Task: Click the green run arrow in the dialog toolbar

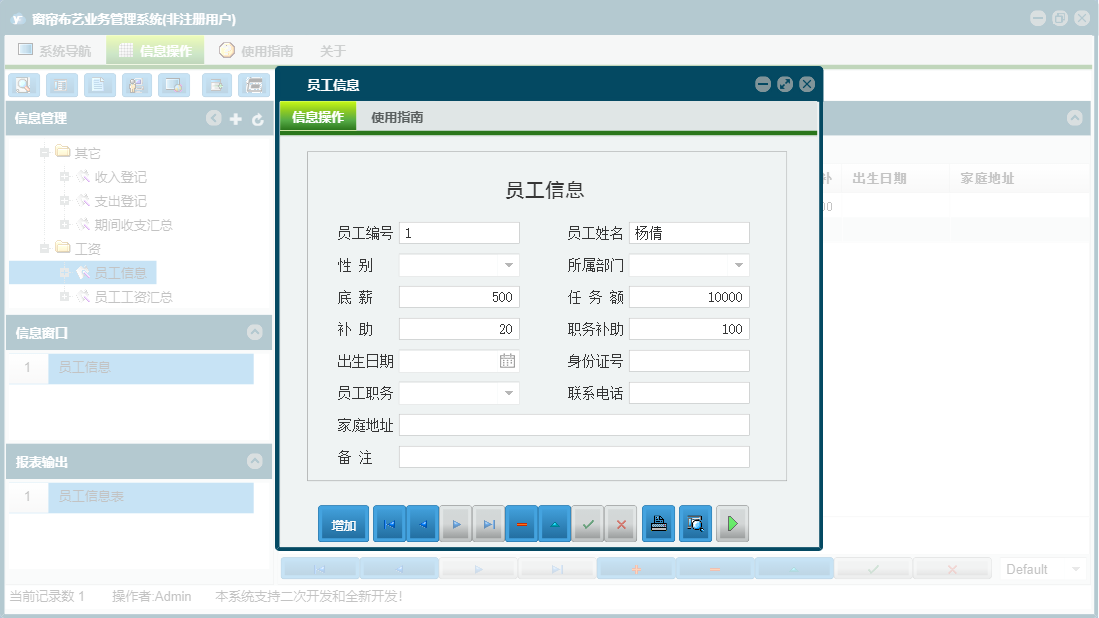Action: (732, 523)
